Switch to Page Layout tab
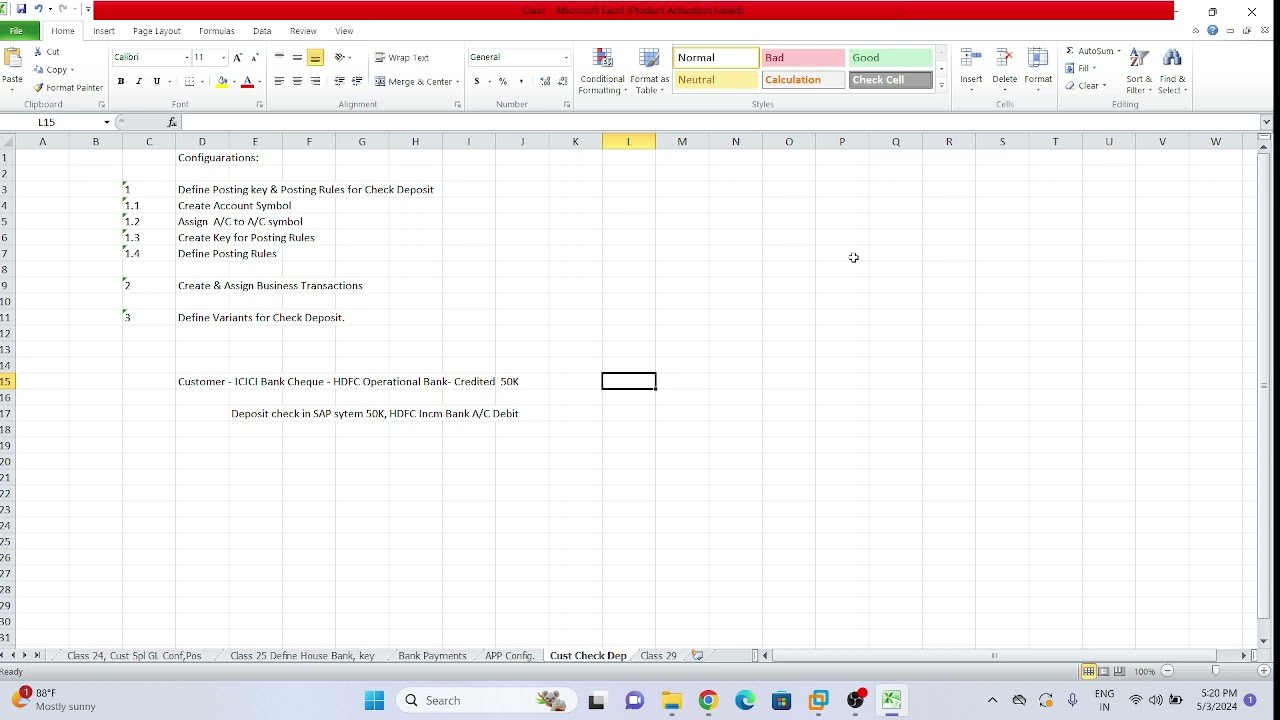1280x720 pixels. point(157,31)
